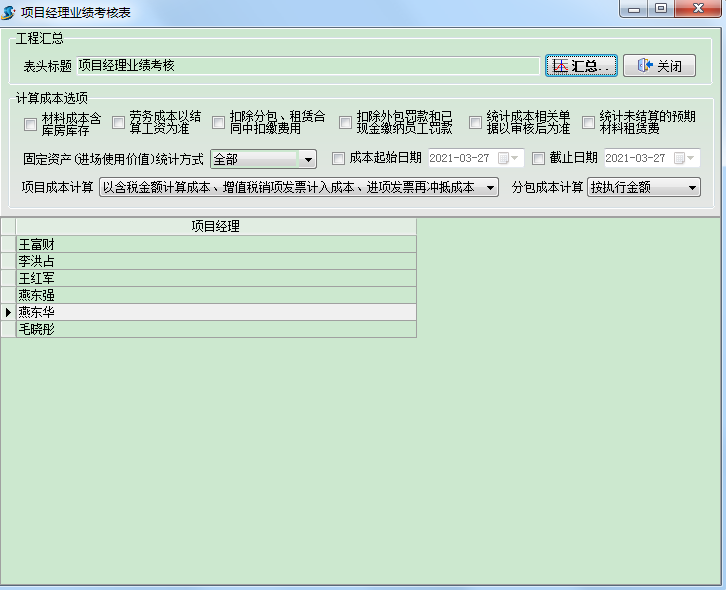
Task: Select project manager 李洪占 row
Action: [215, 261]
